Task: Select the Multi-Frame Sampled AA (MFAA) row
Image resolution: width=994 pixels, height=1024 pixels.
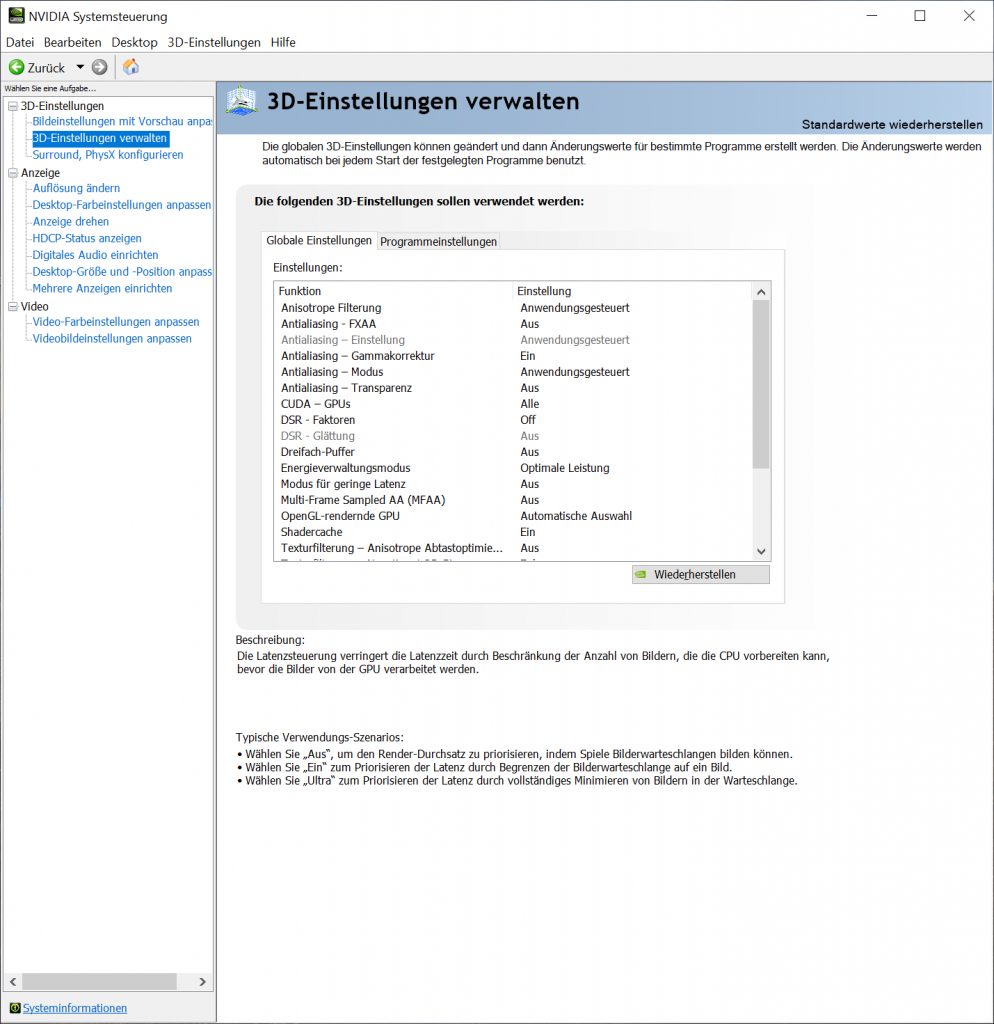Action: pos(513,500)
